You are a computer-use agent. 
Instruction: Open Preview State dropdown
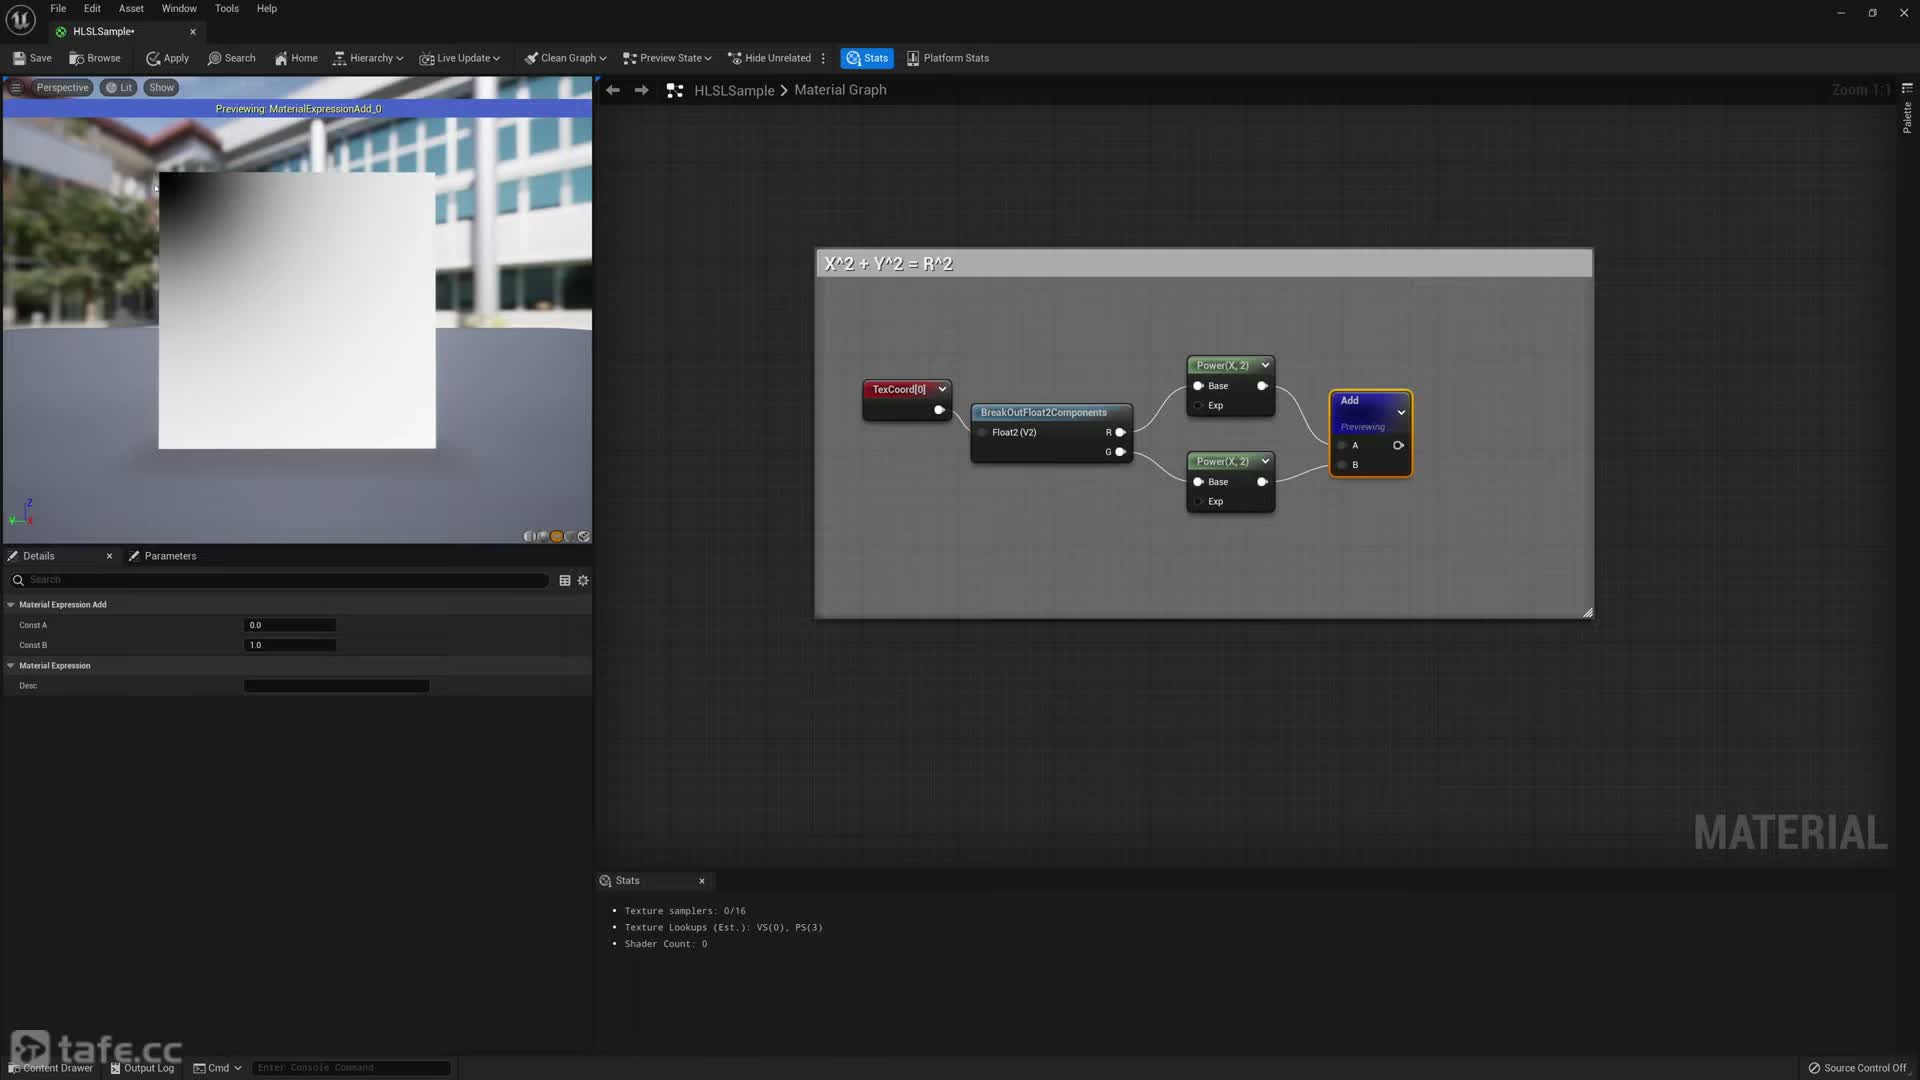pos(667,58)
